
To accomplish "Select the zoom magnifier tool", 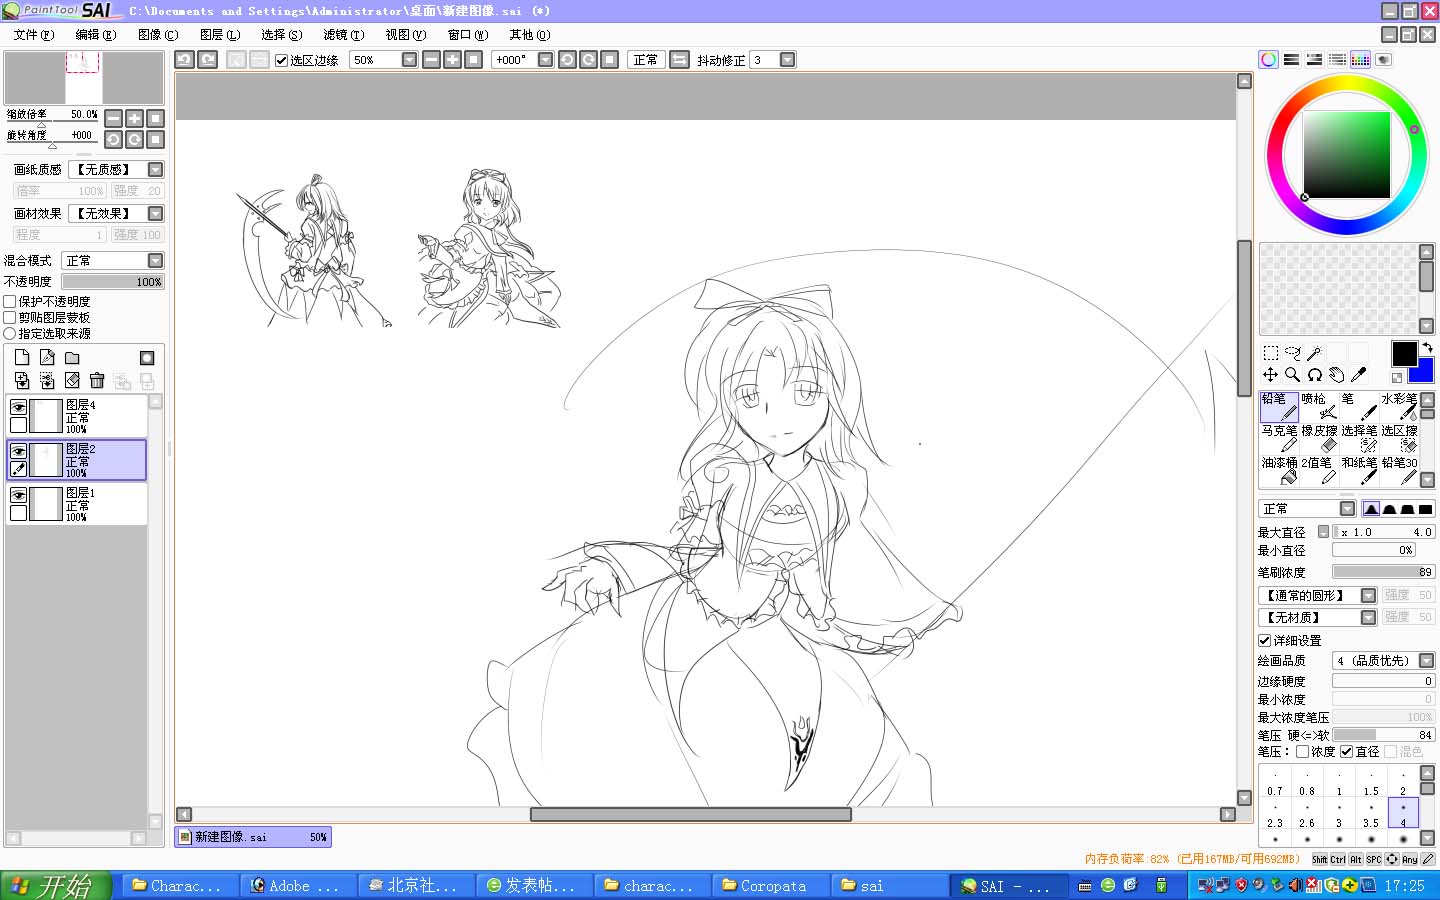I will coord(1292,375).
